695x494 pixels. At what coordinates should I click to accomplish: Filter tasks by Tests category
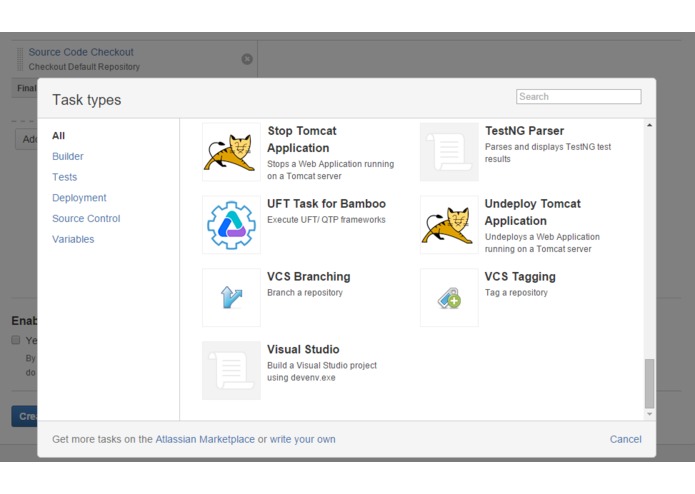pos(65,177)
